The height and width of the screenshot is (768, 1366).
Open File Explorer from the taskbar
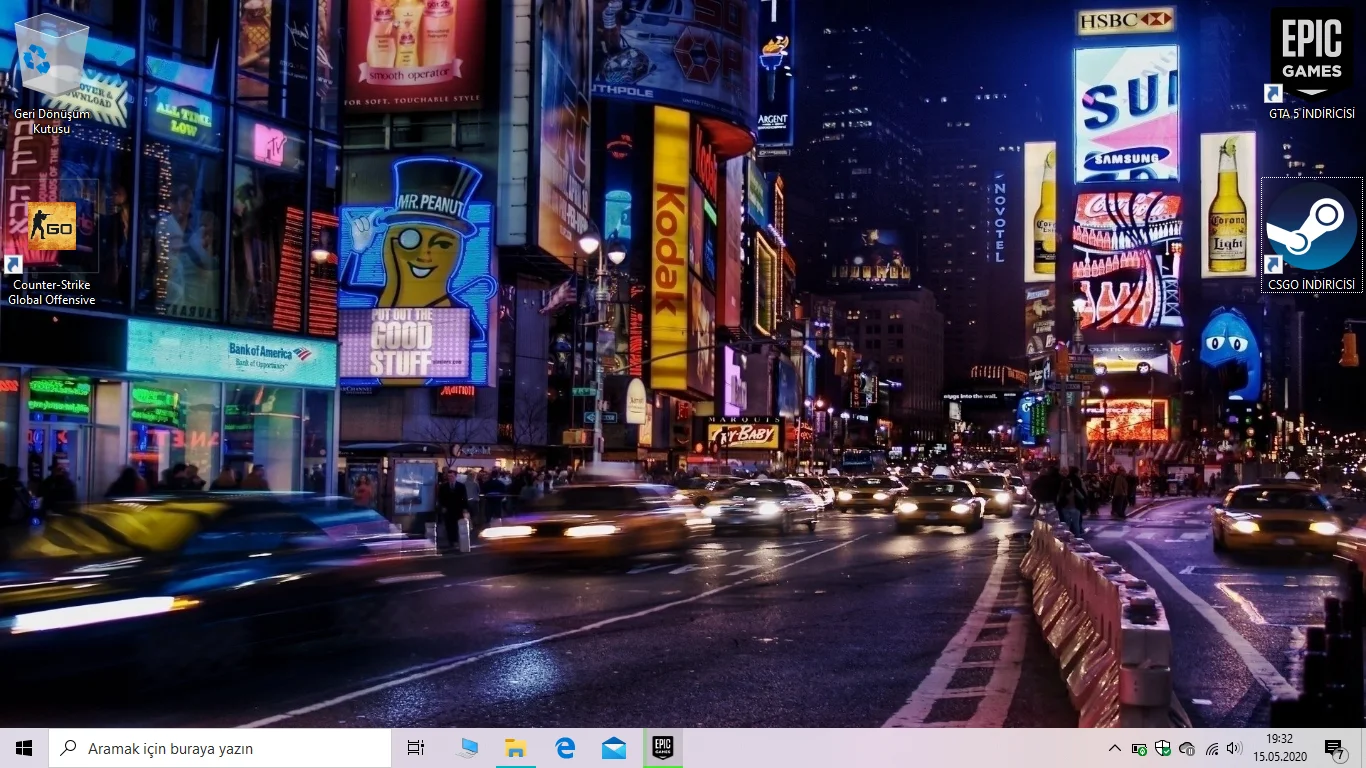click(x=515, y=748)
